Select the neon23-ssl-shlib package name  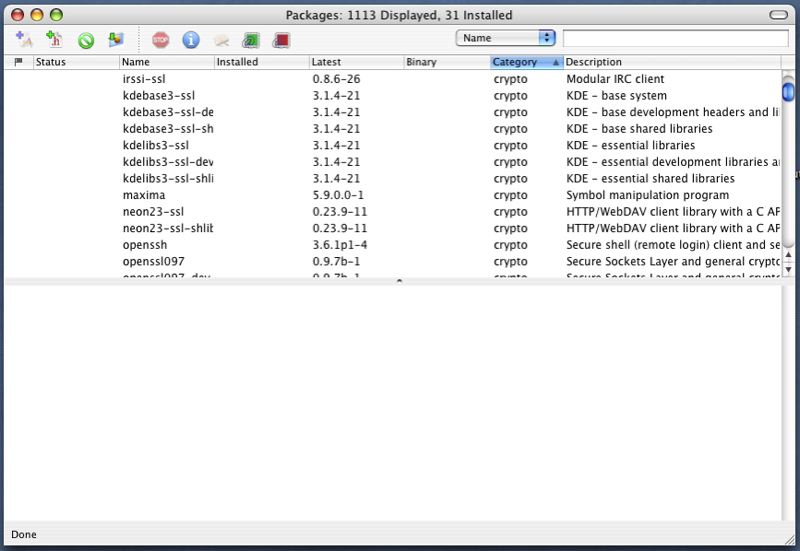pyautogui.click(x=168, y=228)
